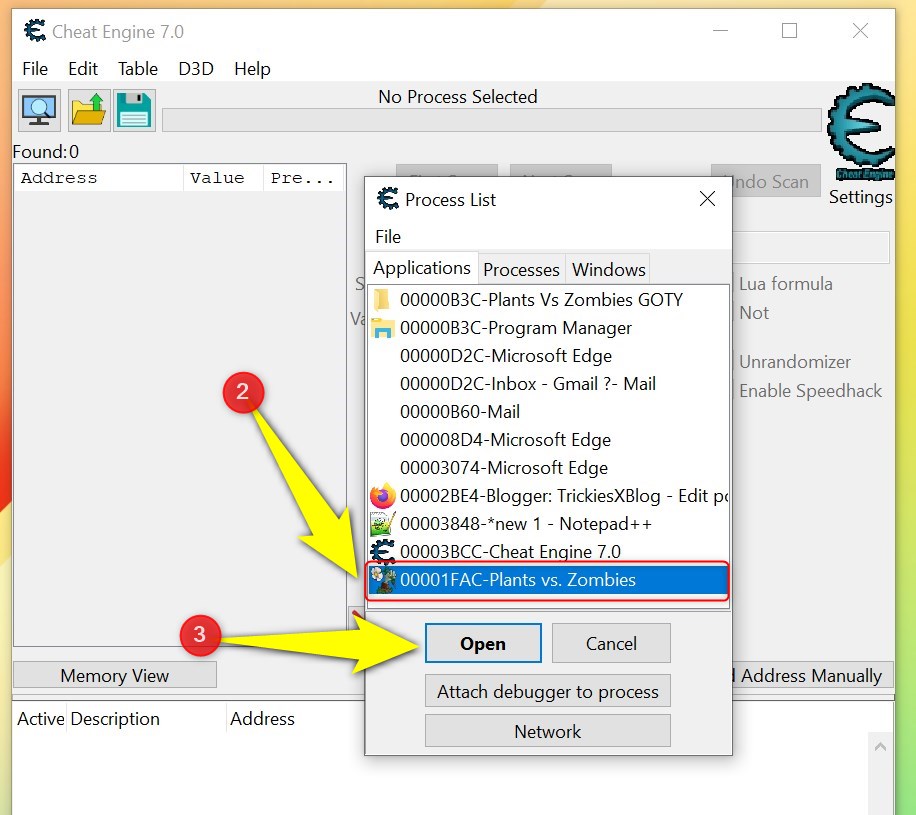
Task: Toggle the Enable Speedhack option
Action: click(809, 391)
